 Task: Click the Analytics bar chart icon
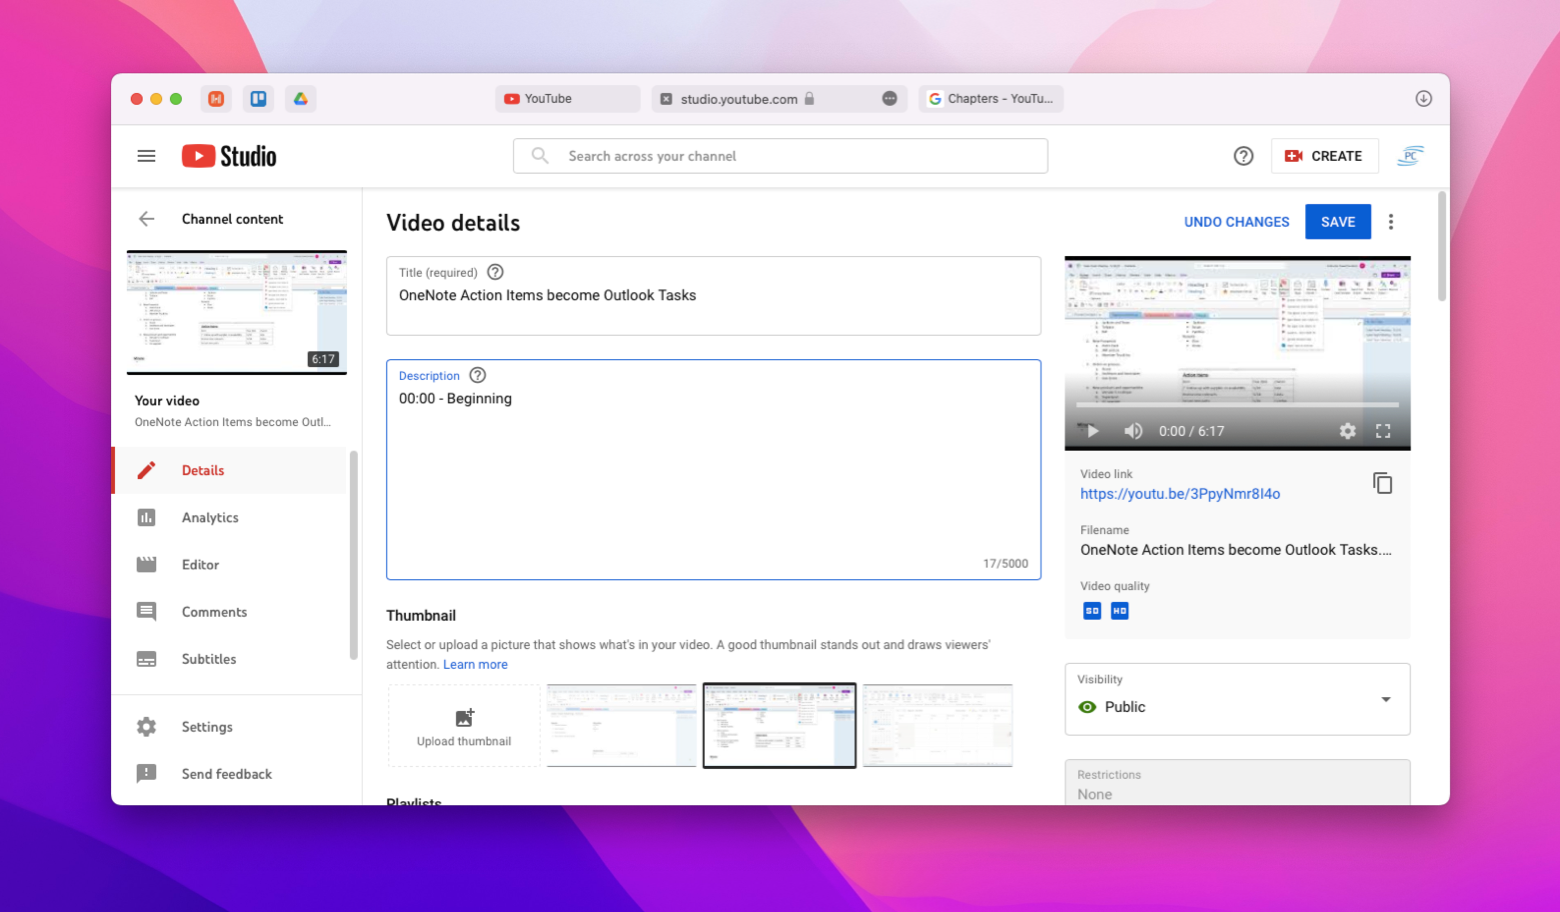[147, 517]
